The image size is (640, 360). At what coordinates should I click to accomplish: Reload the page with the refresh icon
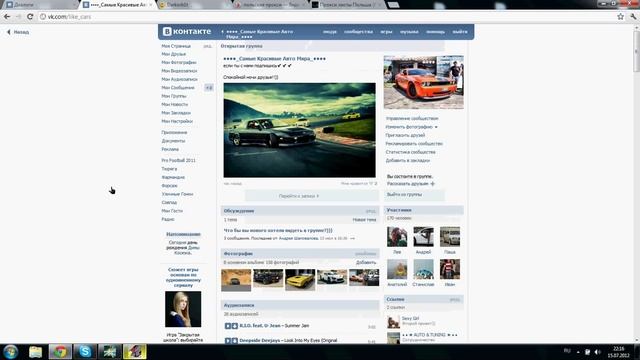point(30,17)
